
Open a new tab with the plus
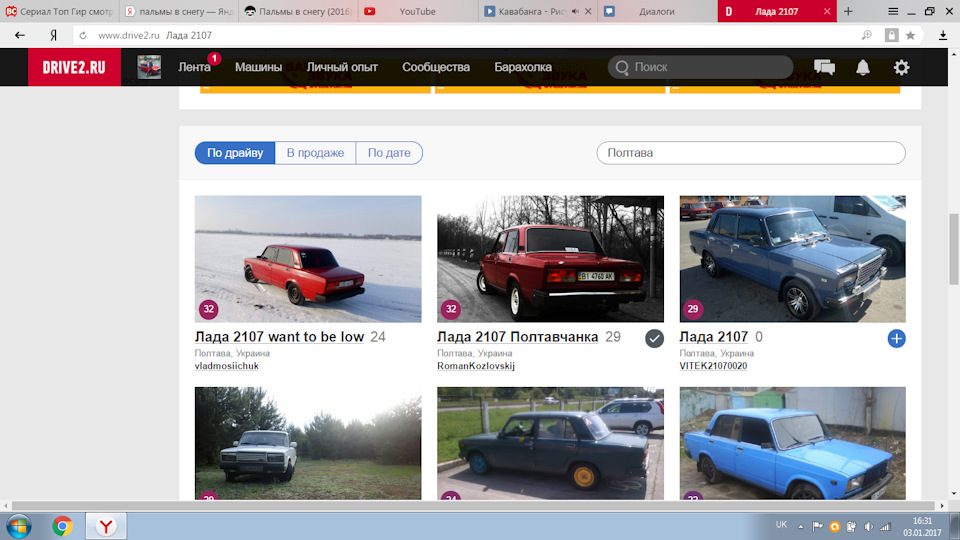(848, 11)
